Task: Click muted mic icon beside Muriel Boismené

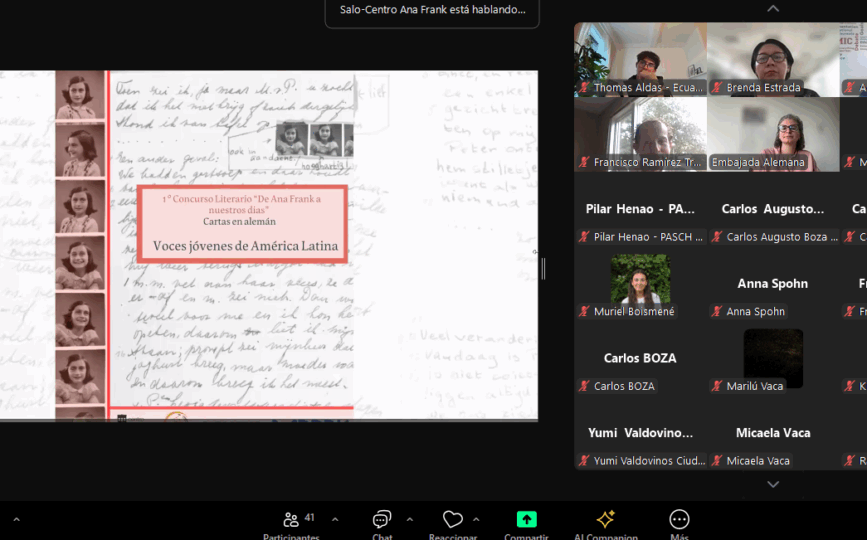Action: pyautogui.click(x=584, y=312)
